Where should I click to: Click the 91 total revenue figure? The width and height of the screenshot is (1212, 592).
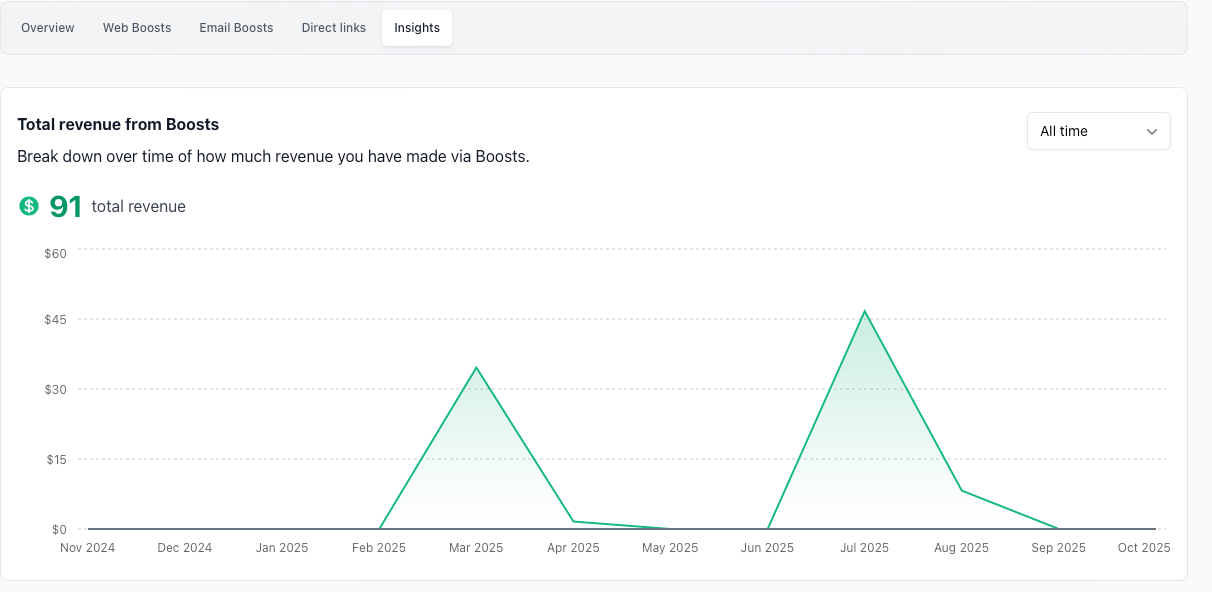coord(66,207)
